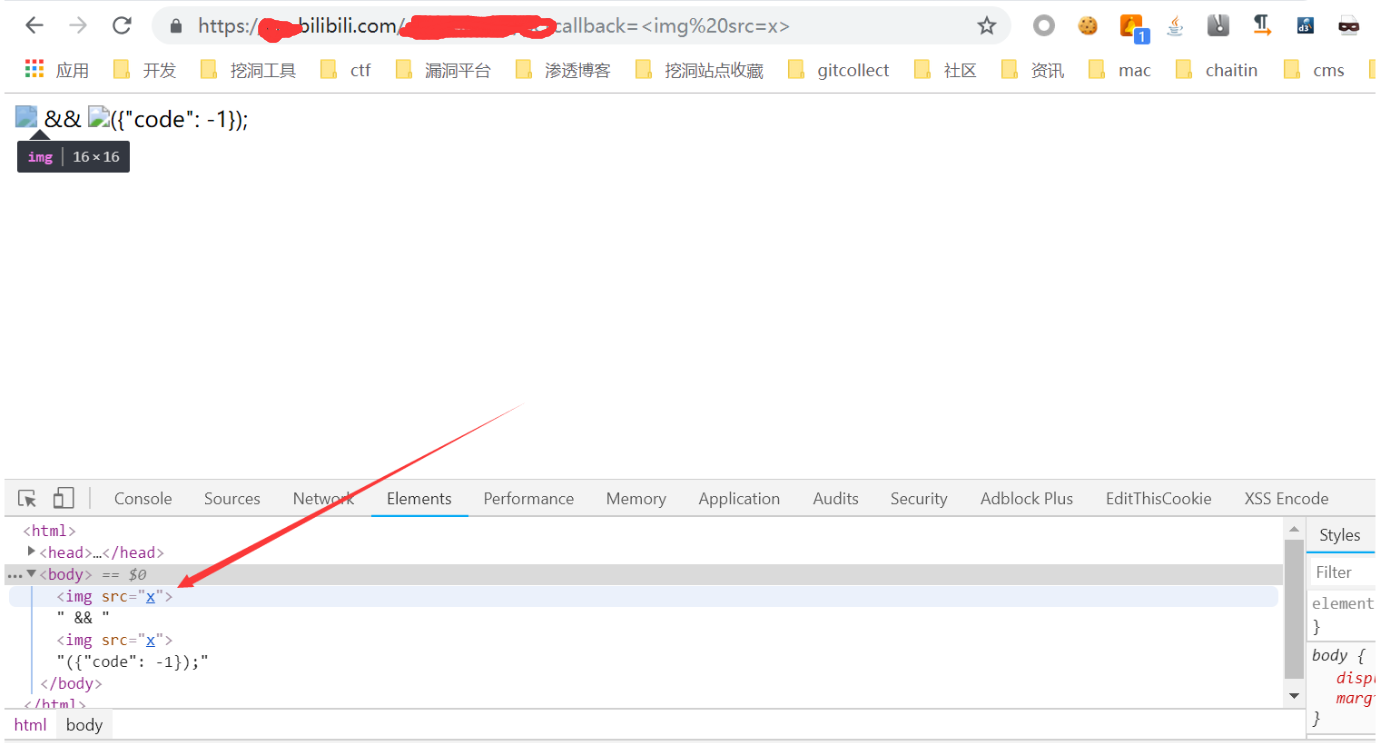
Task: Reload the page with refresh icon
Action: (121, 25)
